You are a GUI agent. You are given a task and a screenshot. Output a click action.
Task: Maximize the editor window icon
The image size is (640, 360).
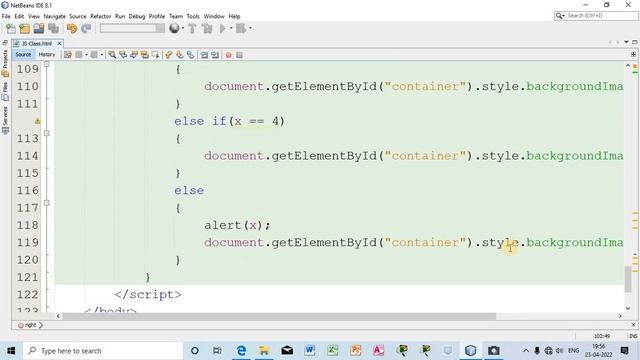pyautogui.click(x=635, y=42)
